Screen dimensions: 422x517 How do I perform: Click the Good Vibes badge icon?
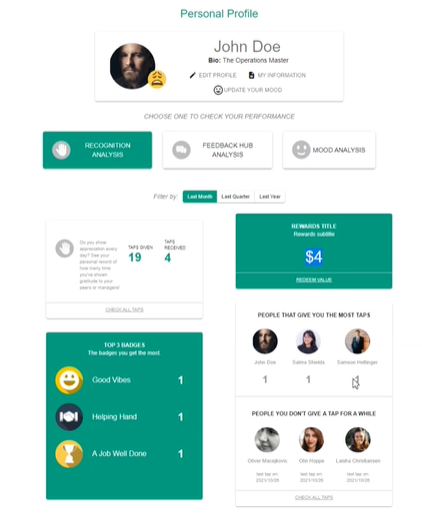pos(69,380)
